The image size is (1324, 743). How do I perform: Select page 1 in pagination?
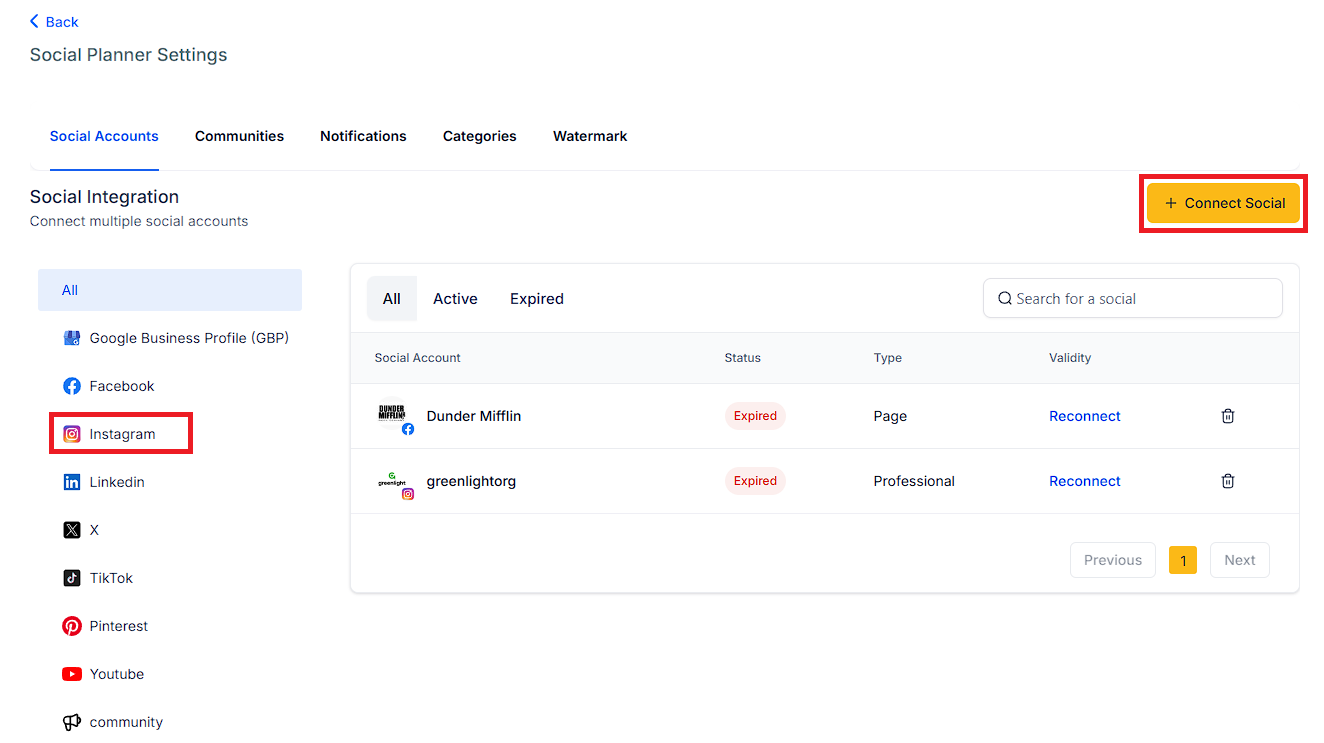1183,560
